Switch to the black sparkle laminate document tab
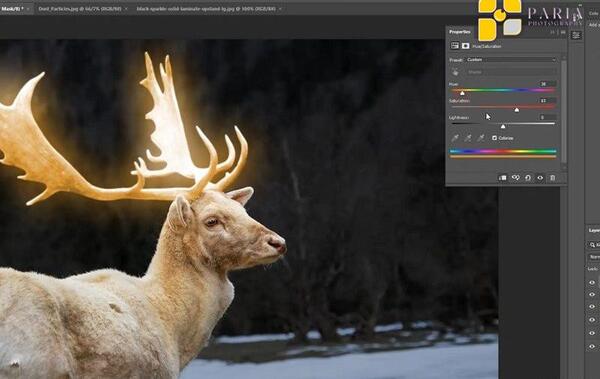600x379 pixels. point(206,8)
